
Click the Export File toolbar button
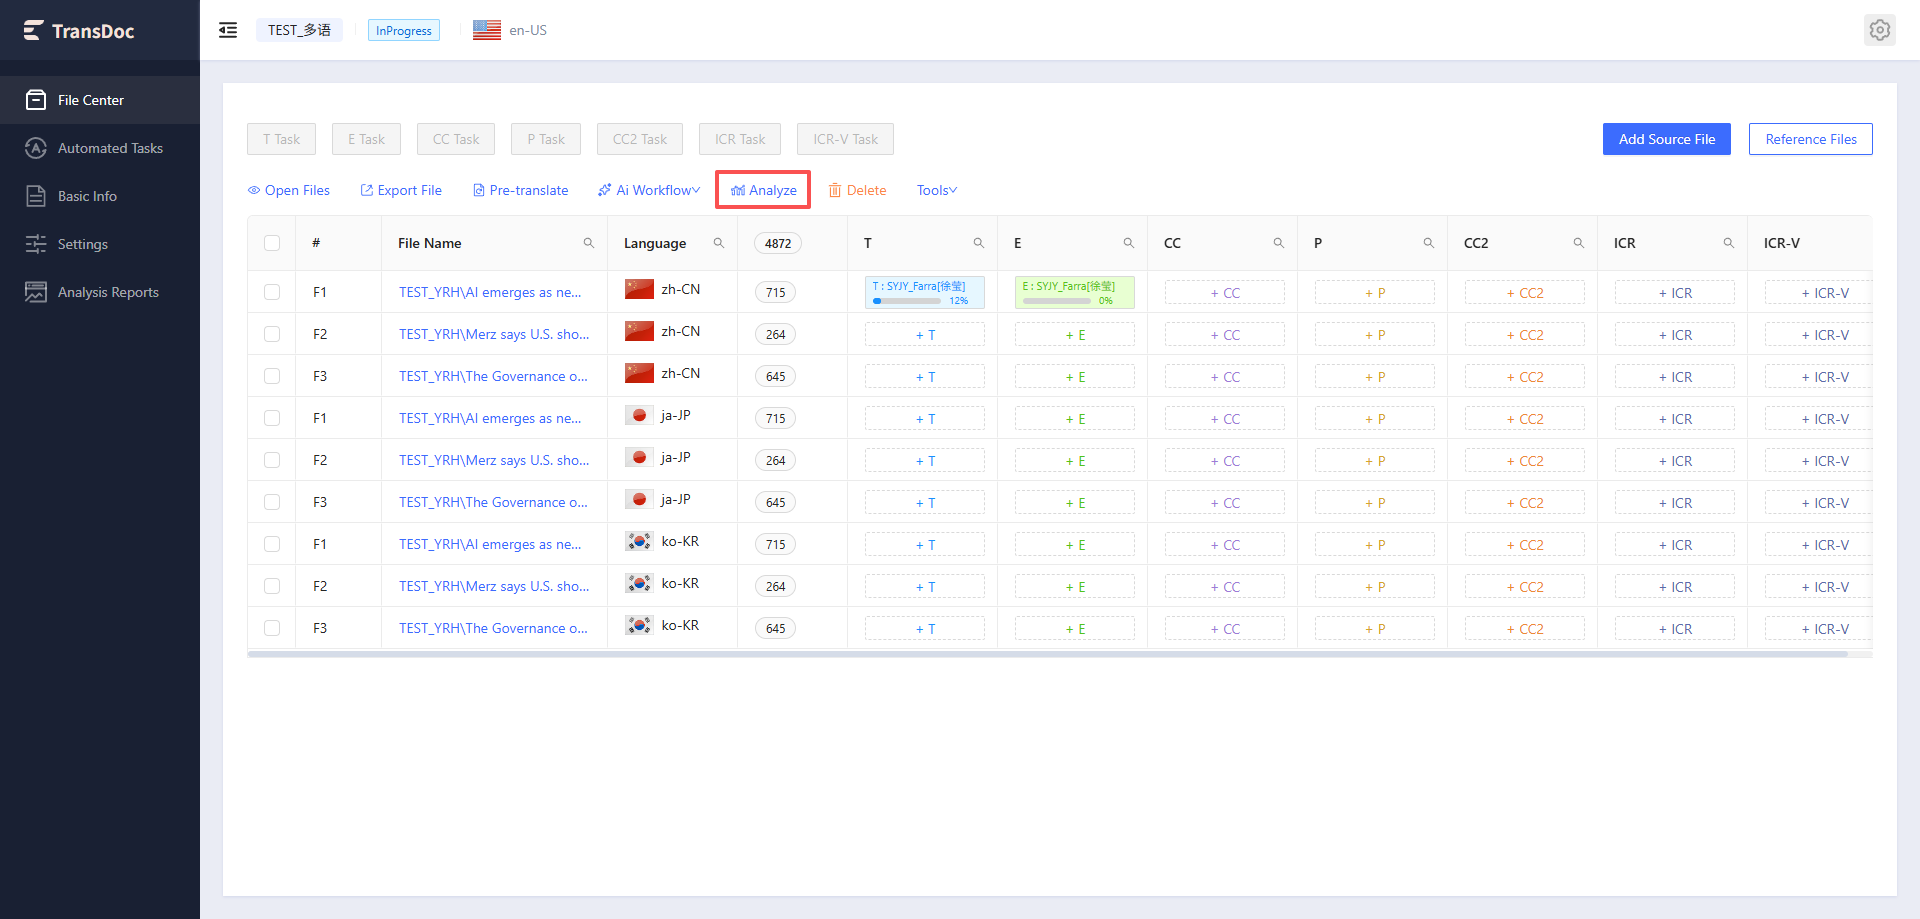pyautogui.click(x=401, y=190)
